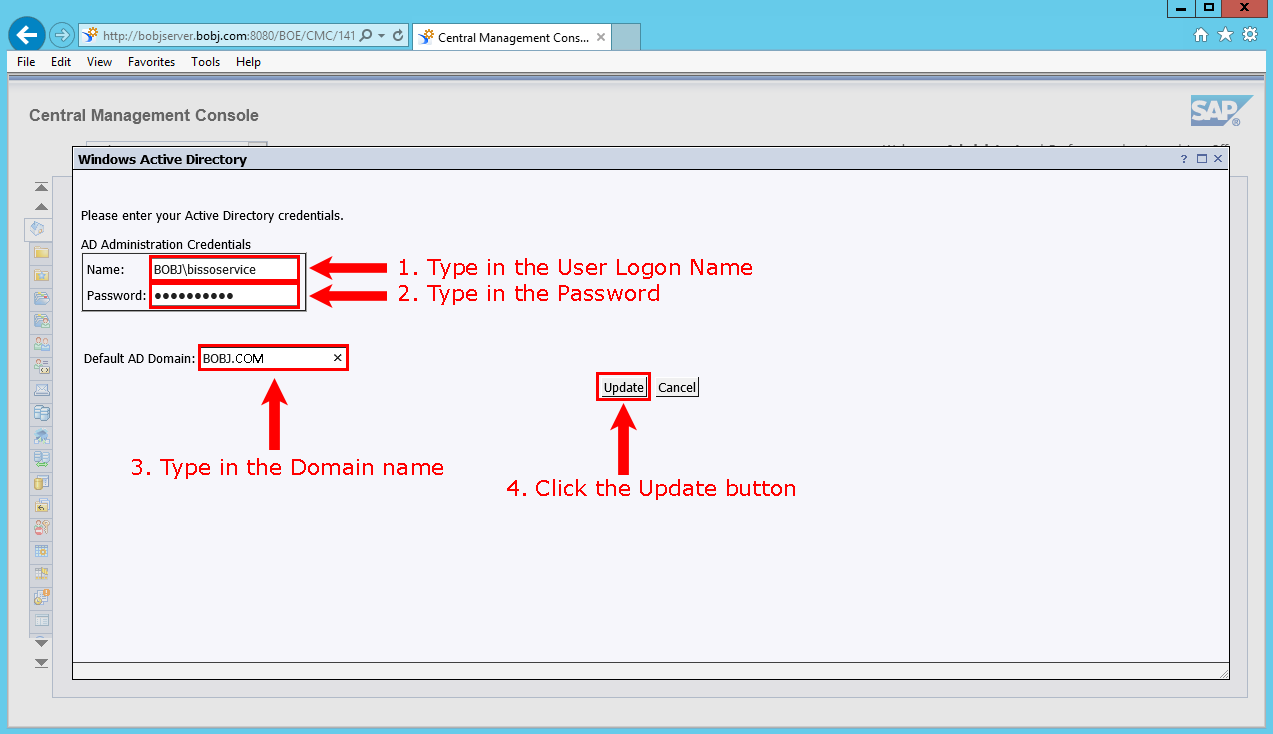Open browser Favorites star icon
Screen dimensions: 1273x734
pyautogui.click(x=1226, y=35)
